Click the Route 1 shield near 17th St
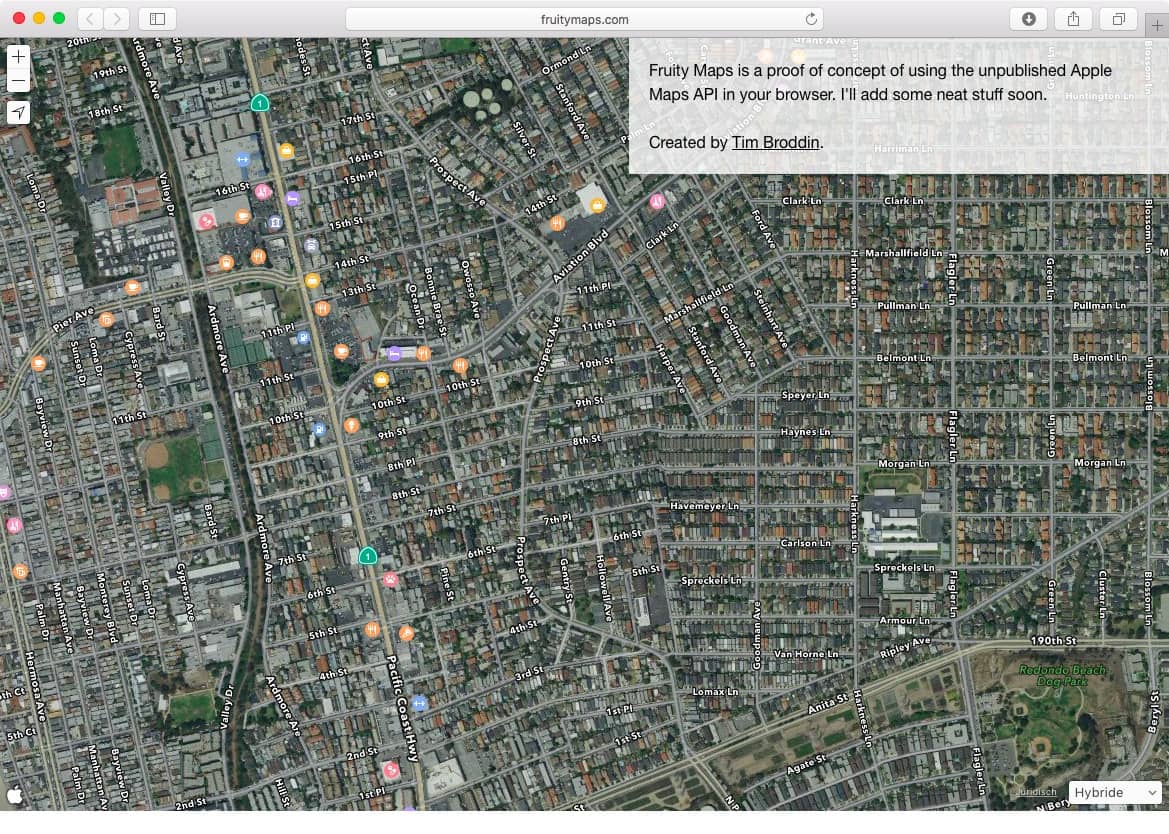This screenshot has height=834, width=1169. pyautogui.click(x=260, y=103)
